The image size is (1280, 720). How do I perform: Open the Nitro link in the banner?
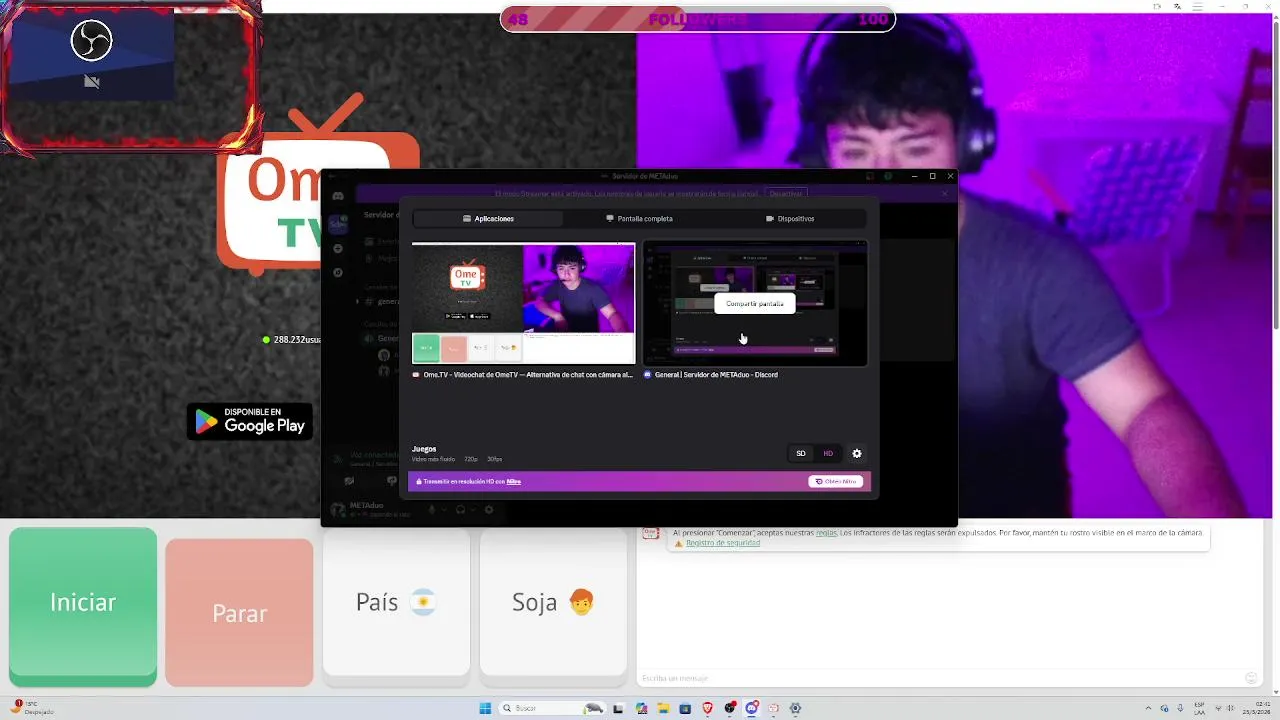point(513,481)
